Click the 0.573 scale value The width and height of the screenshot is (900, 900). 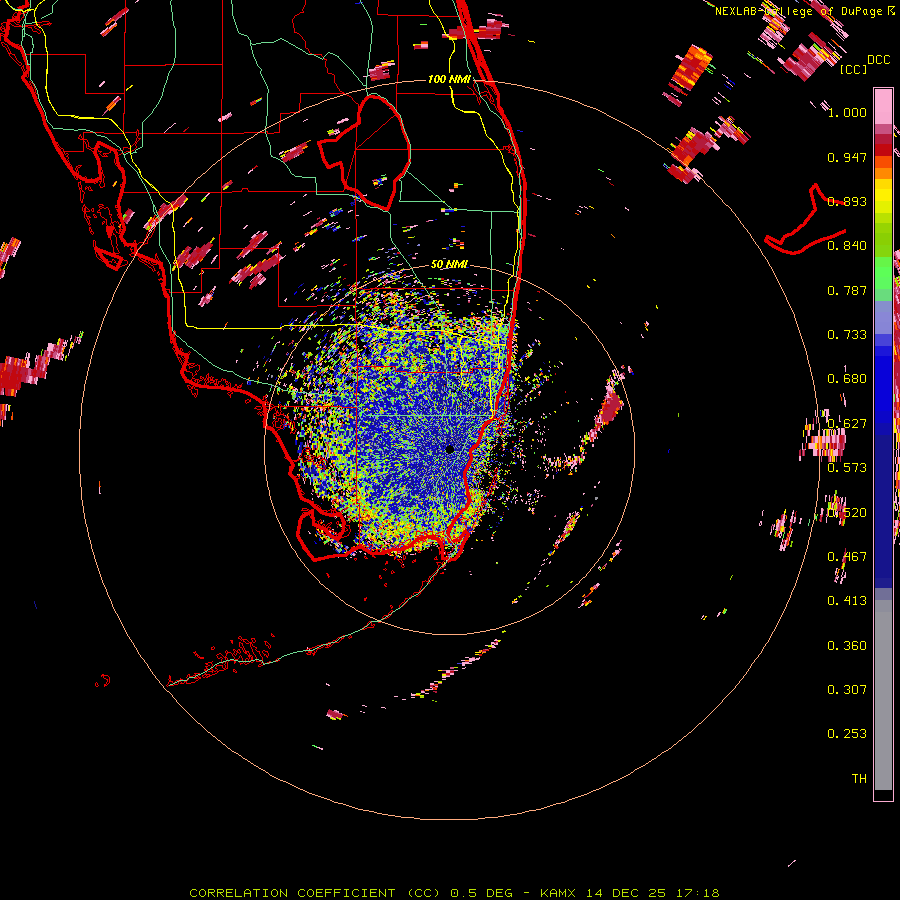(x=847, y=468)
